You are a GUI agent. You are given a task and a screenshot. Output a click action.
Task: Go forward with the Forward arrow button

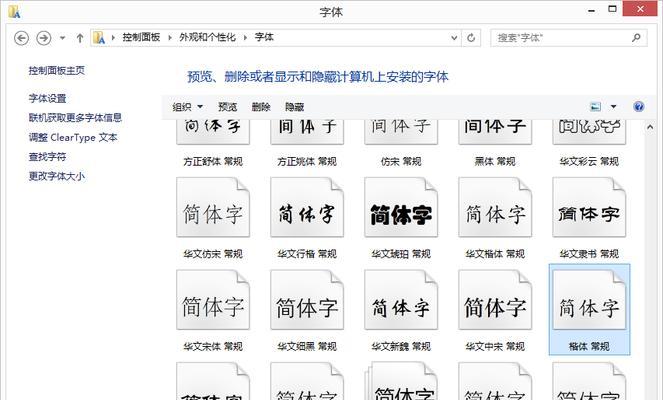(x=44, y=38)
